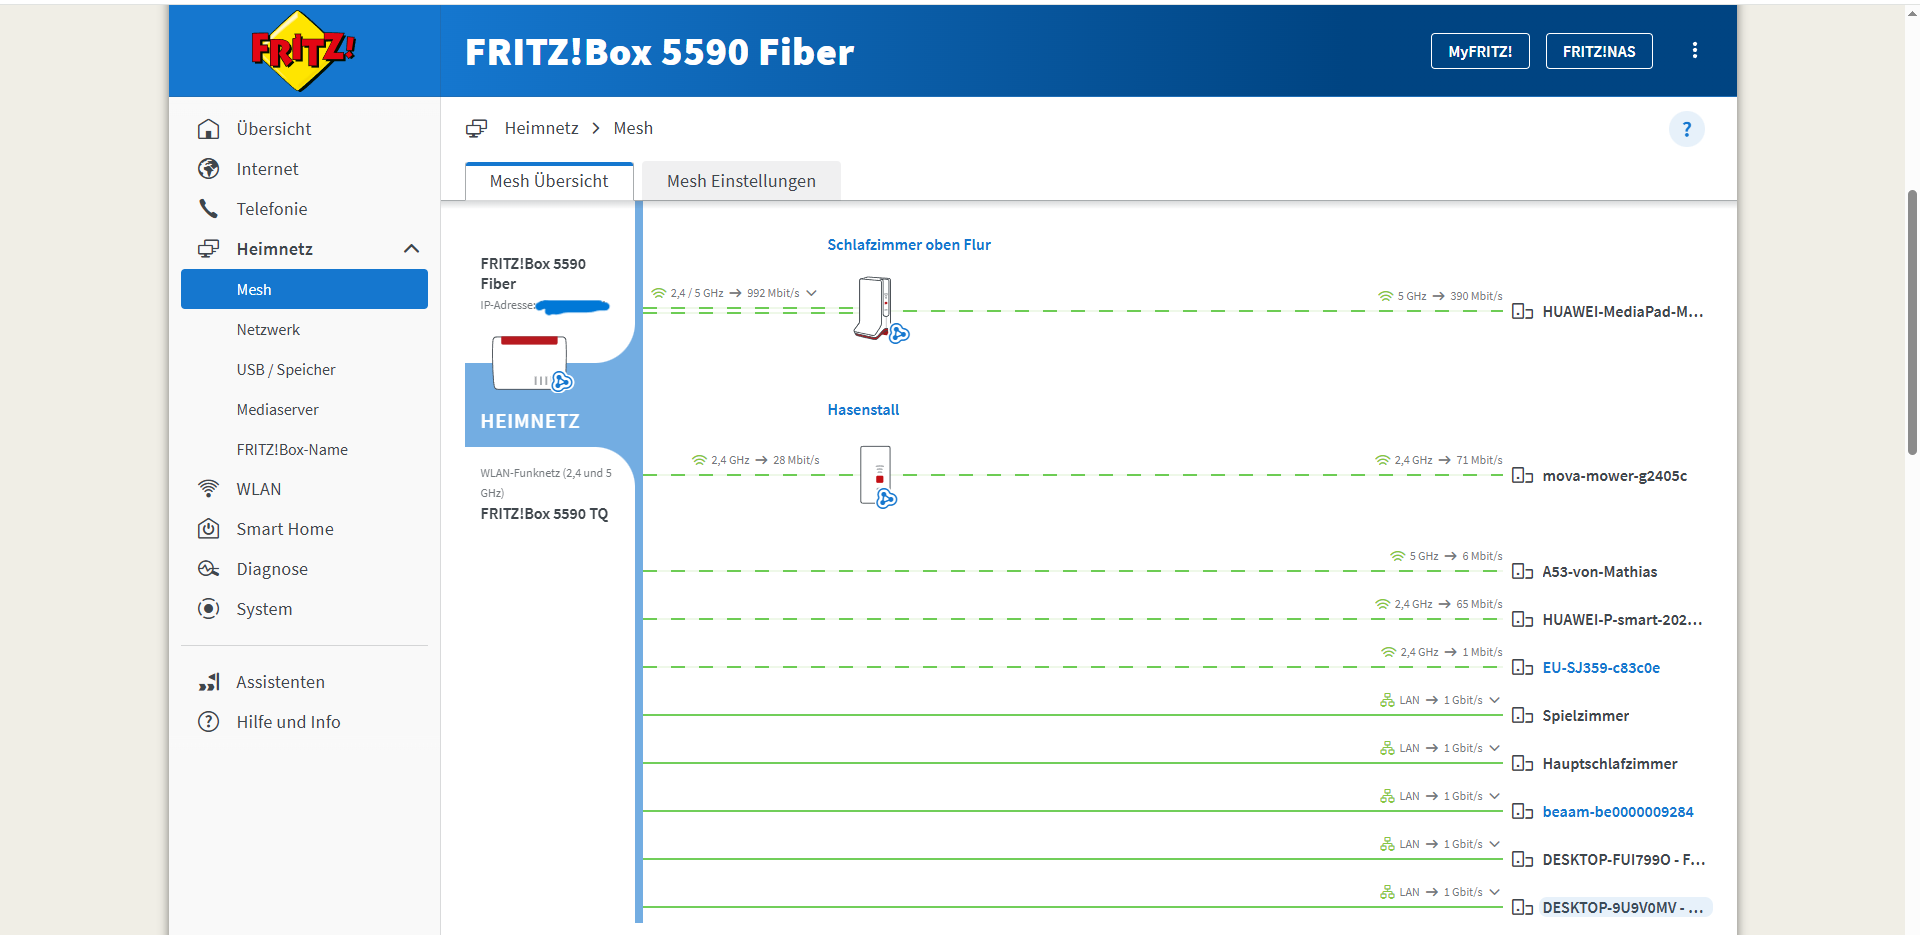1920x935 pixels.
Task: Click device icon next to mova-mower-g2405c
Action: coord(1522,476)
